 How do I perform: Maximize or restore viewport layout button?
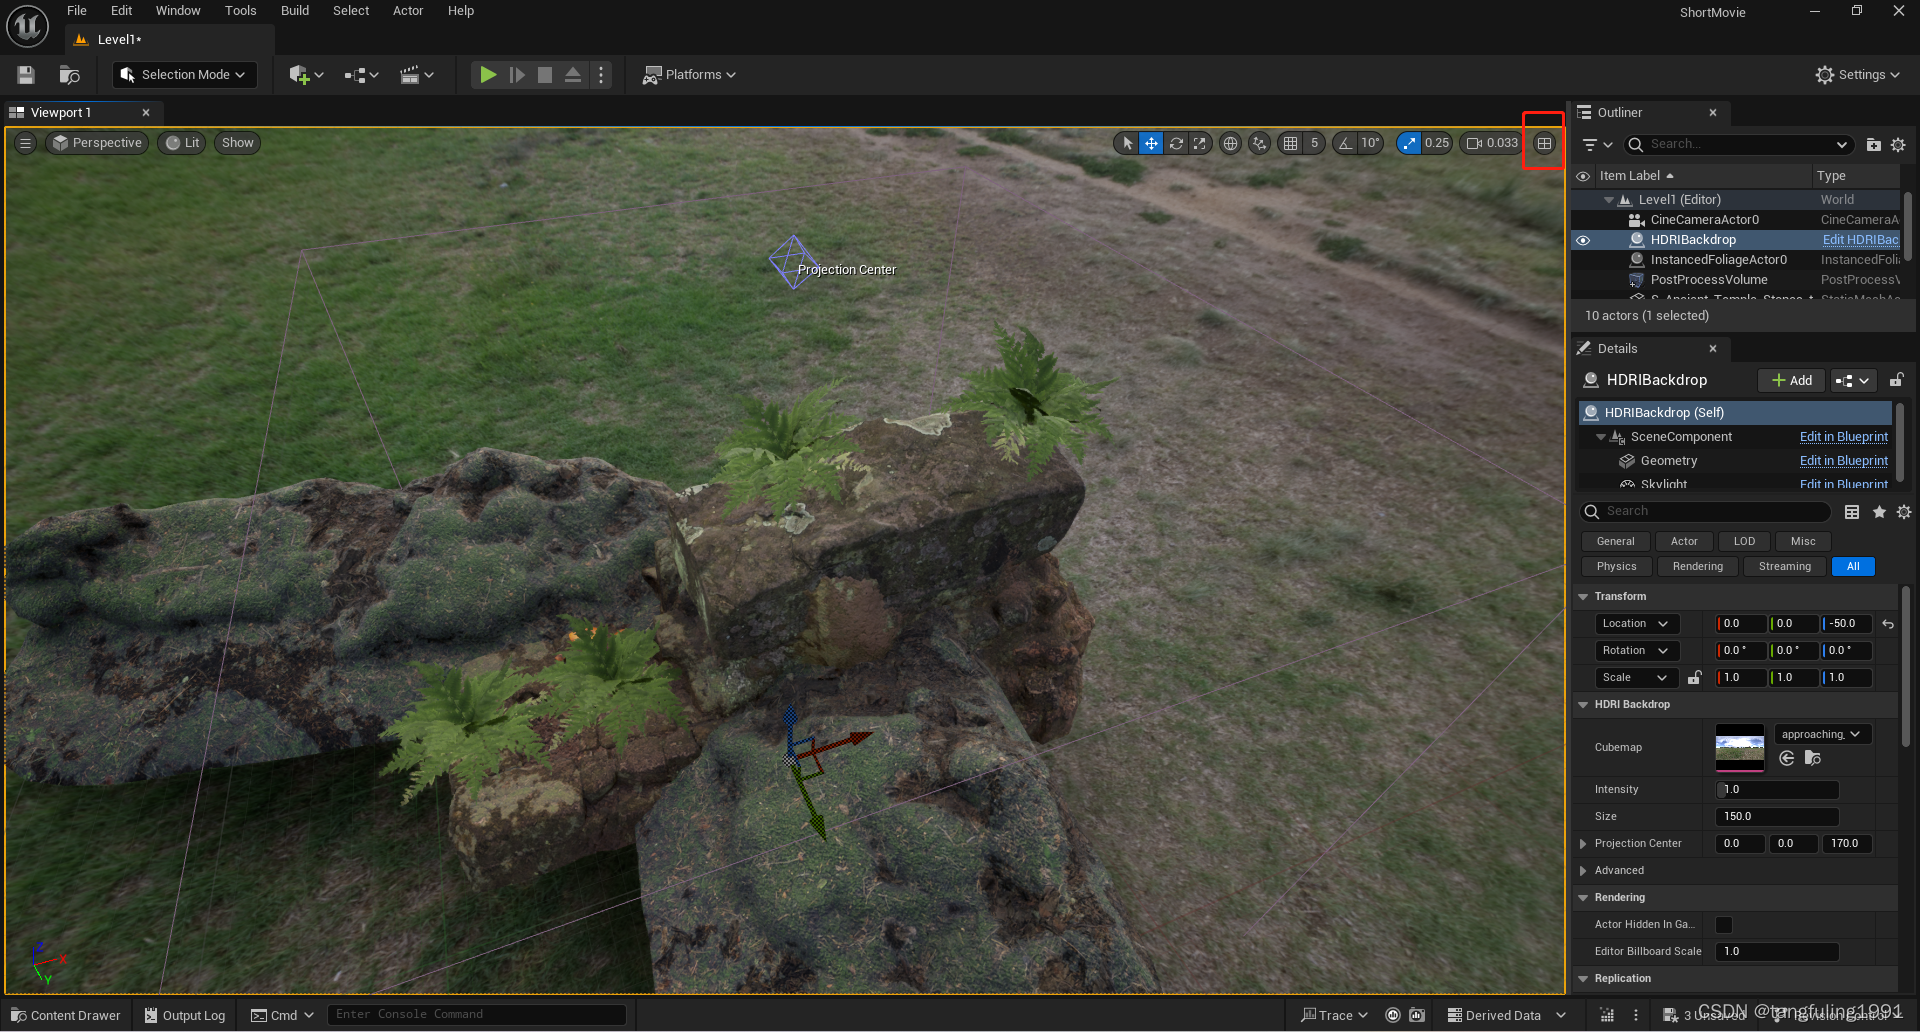pos(1544,143)
